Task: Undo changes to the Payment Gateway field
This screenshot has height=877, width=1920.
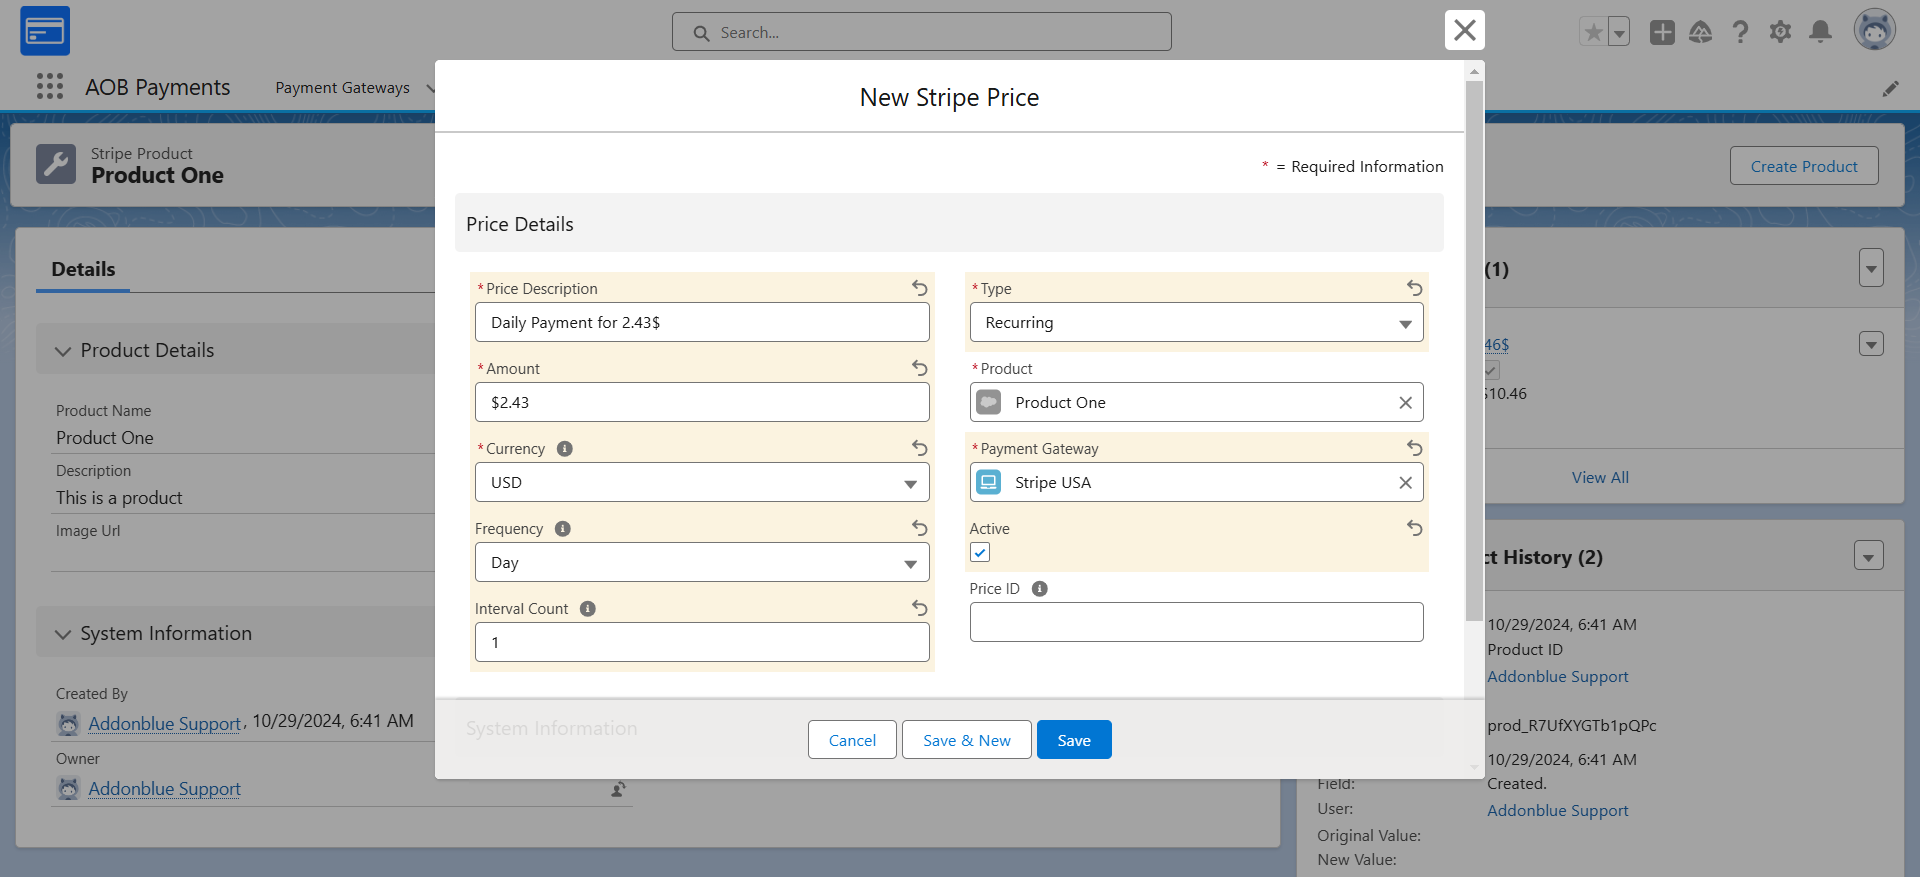Action: pos(1414,448)
